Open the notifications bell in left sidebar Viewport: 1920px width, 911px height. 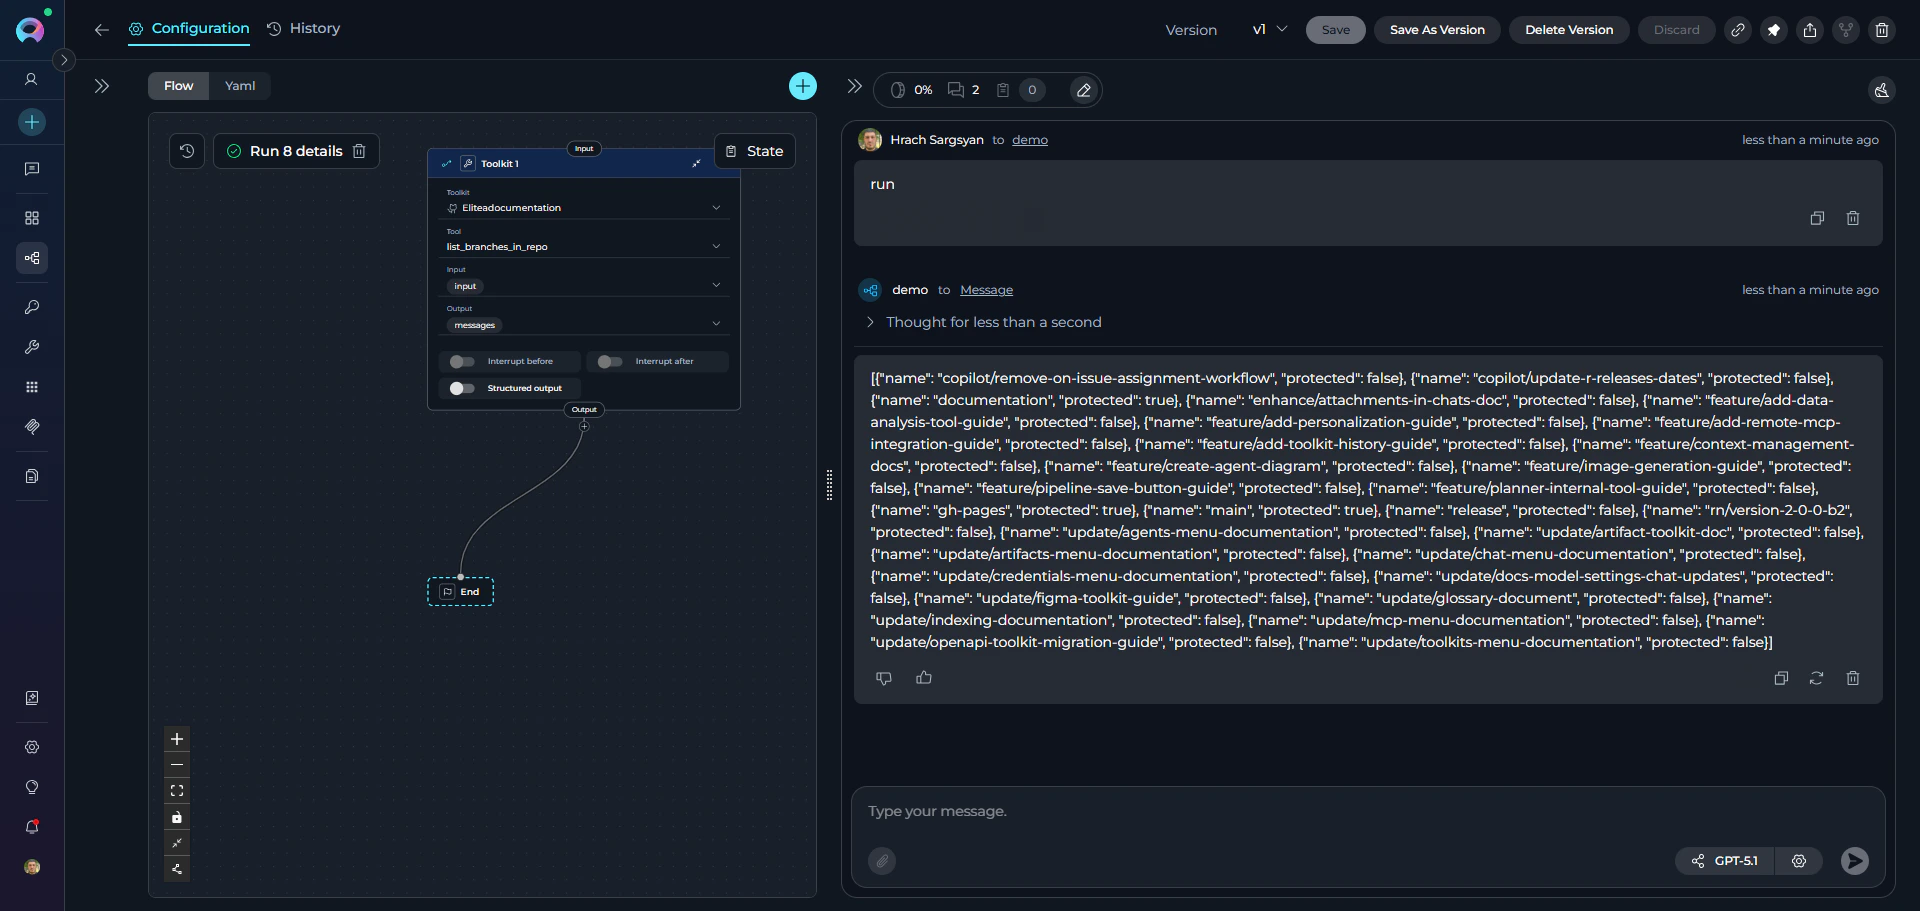[32, 827]
